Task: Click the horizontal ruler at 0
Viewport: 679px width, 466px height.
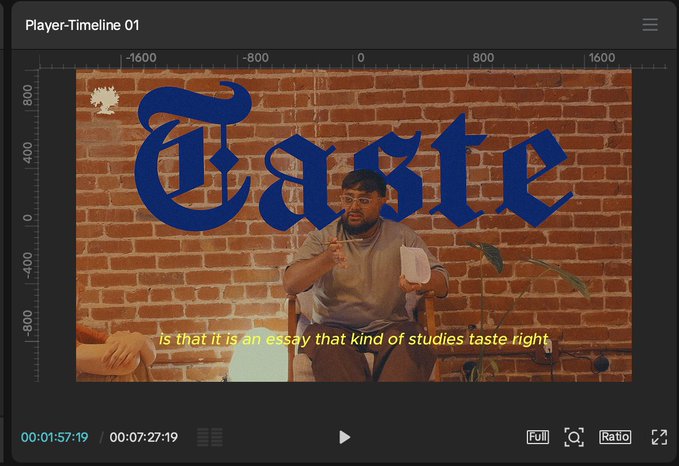Action: 360,58
